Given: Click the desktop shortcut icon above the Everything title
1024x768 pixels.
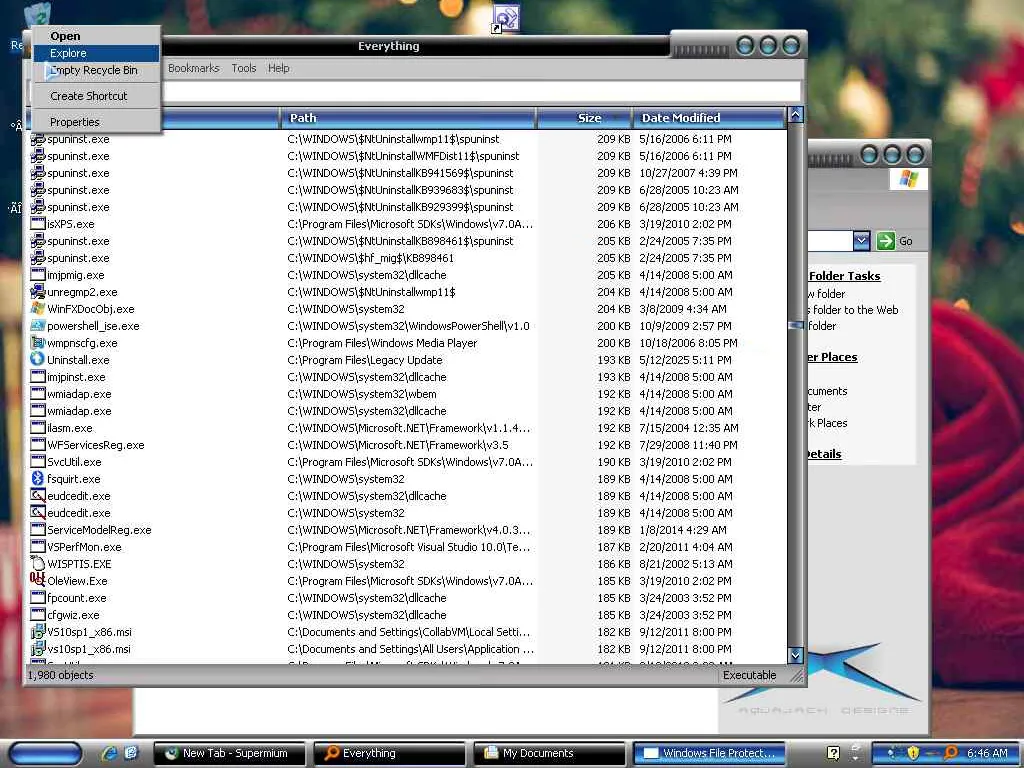Looking at the screenshot, I should 505,18.
